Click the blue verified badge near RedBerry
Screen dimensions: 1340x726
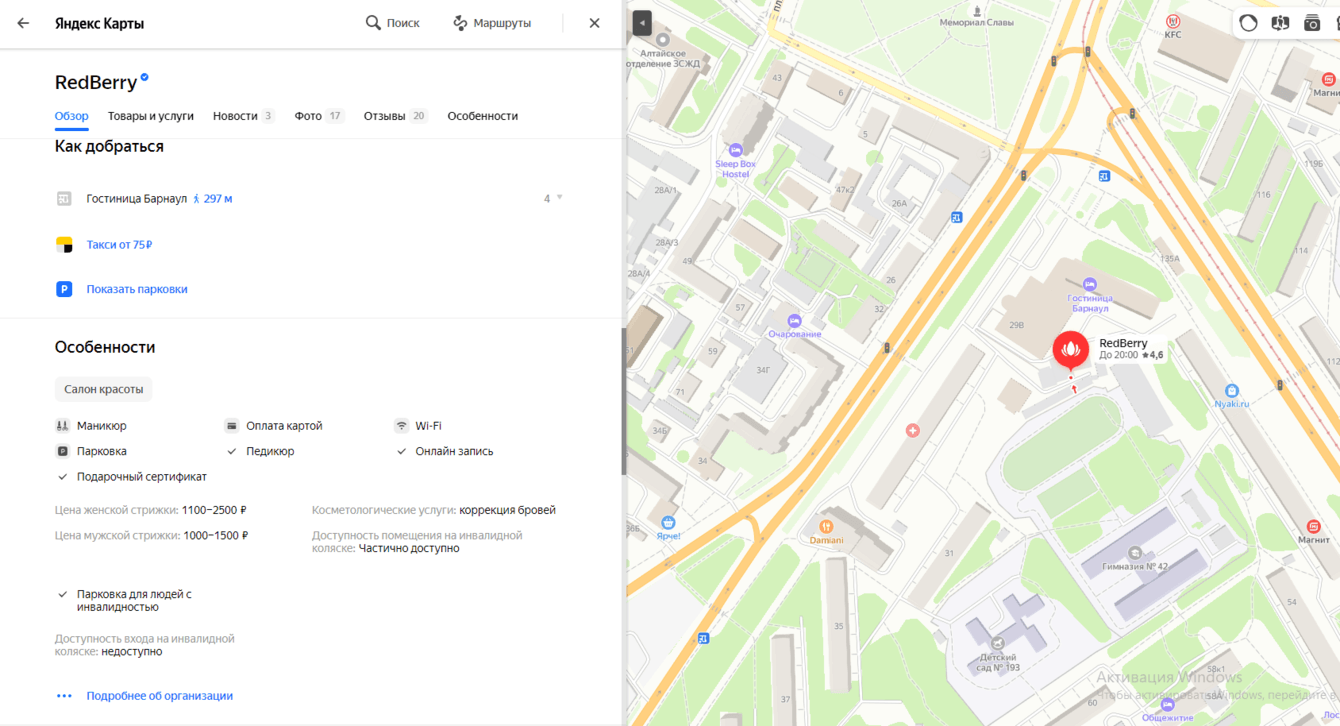click(x=145, y=77)
